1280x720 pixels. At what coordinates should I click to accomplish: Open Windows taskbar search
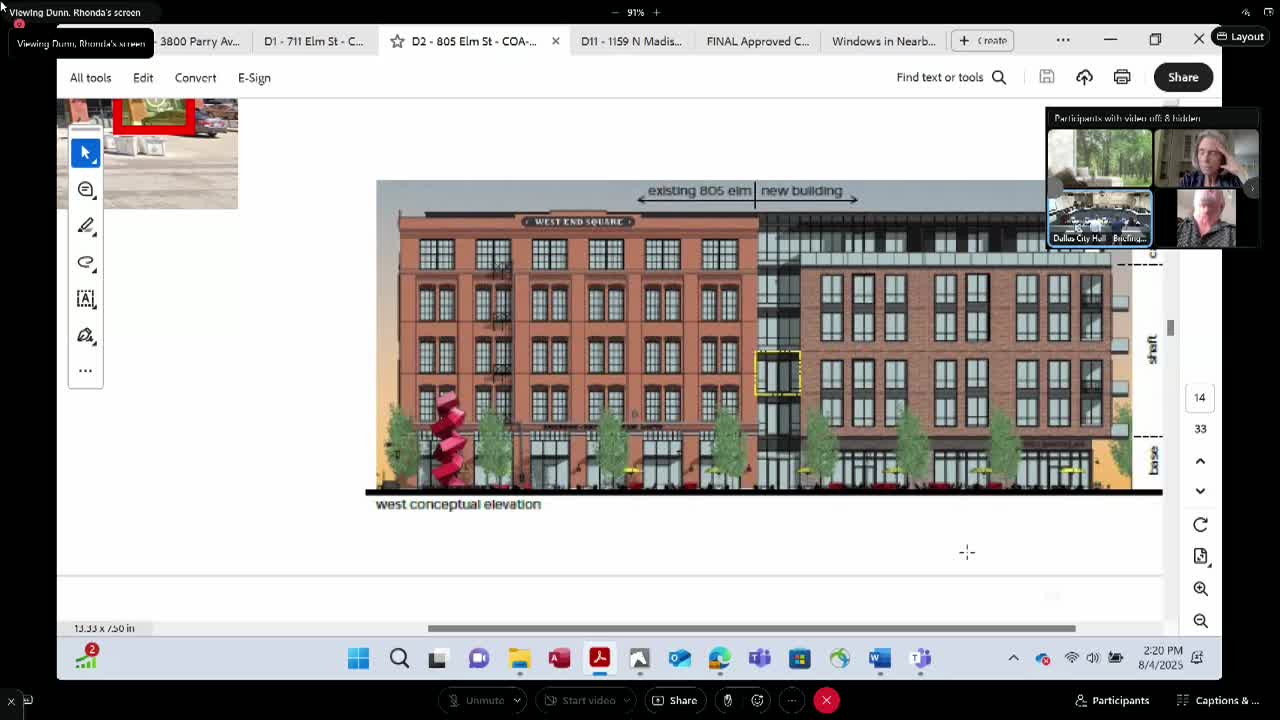coord(399,658)
